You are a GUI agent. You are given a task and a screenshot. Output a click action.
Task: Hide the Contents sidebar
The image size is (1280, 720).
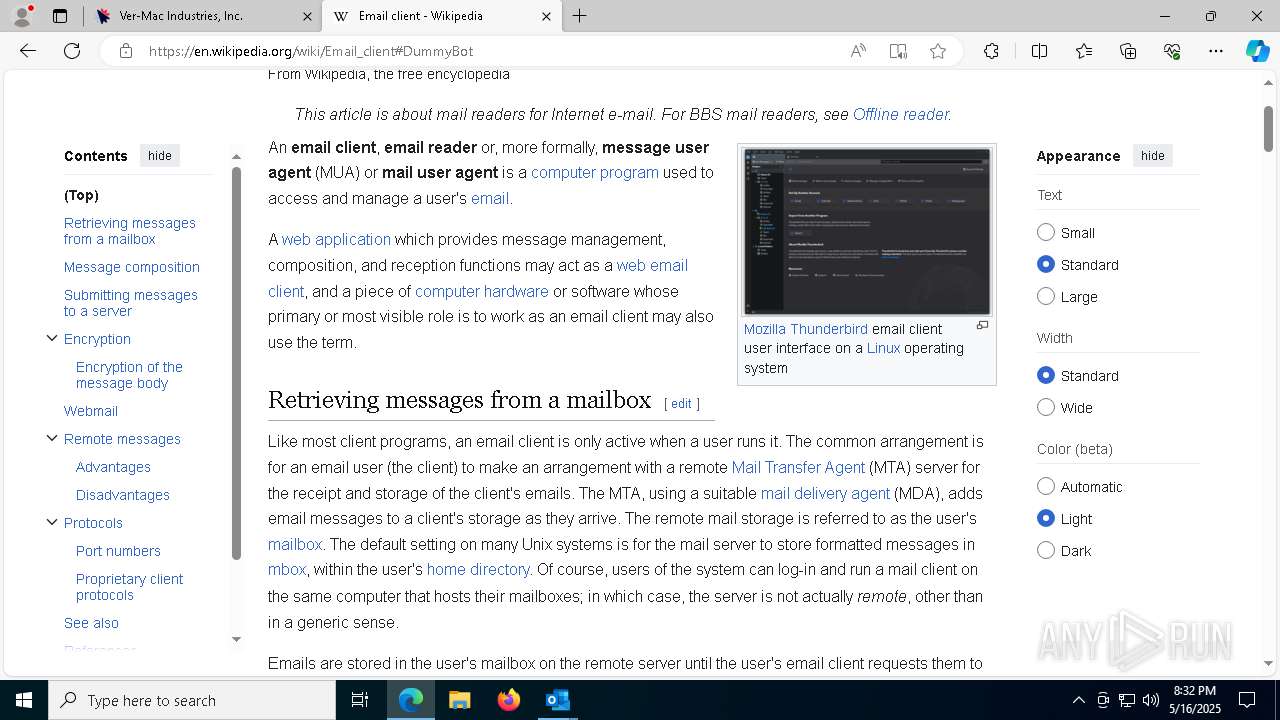160,155
